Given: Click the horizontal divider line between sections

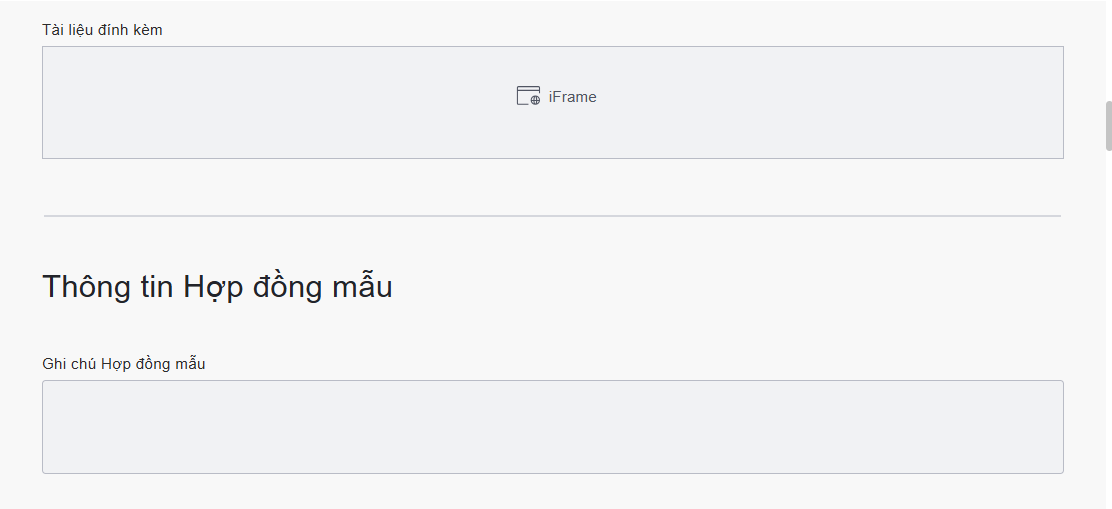Looking at the screenshot, I should (552, 216).
